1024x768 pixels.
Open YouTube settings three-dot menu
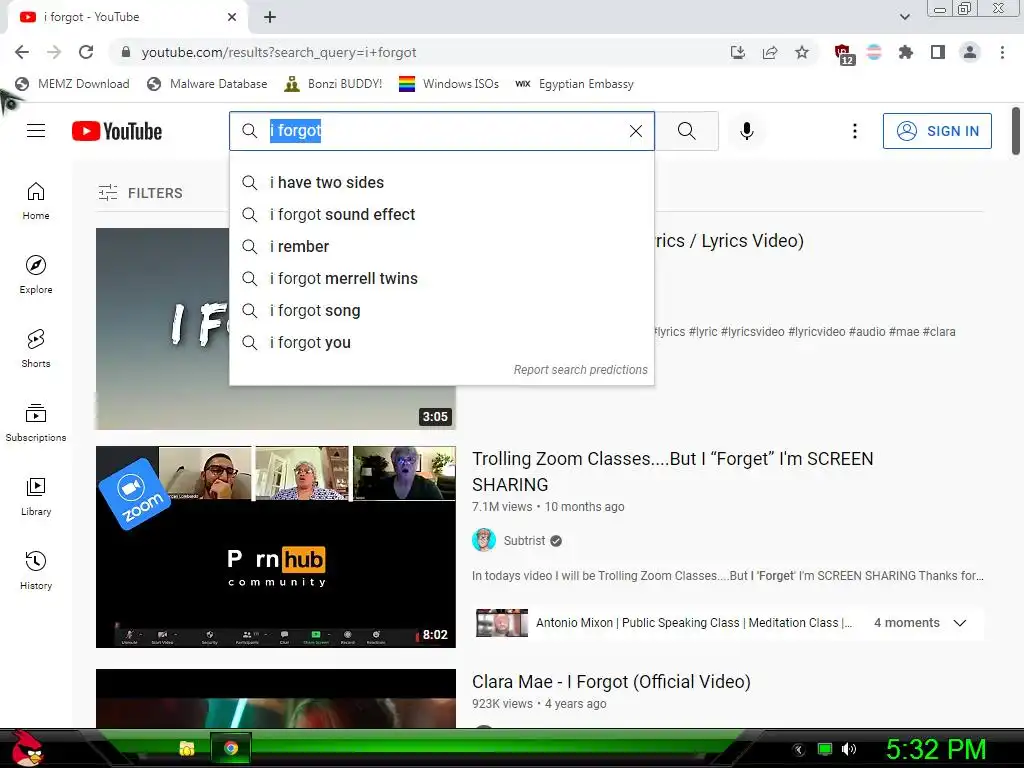[854, 131]
